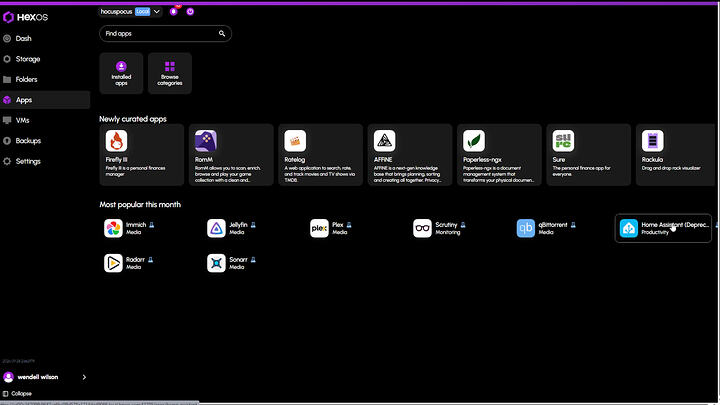Open the RomM app card

[x=231, y=155]
